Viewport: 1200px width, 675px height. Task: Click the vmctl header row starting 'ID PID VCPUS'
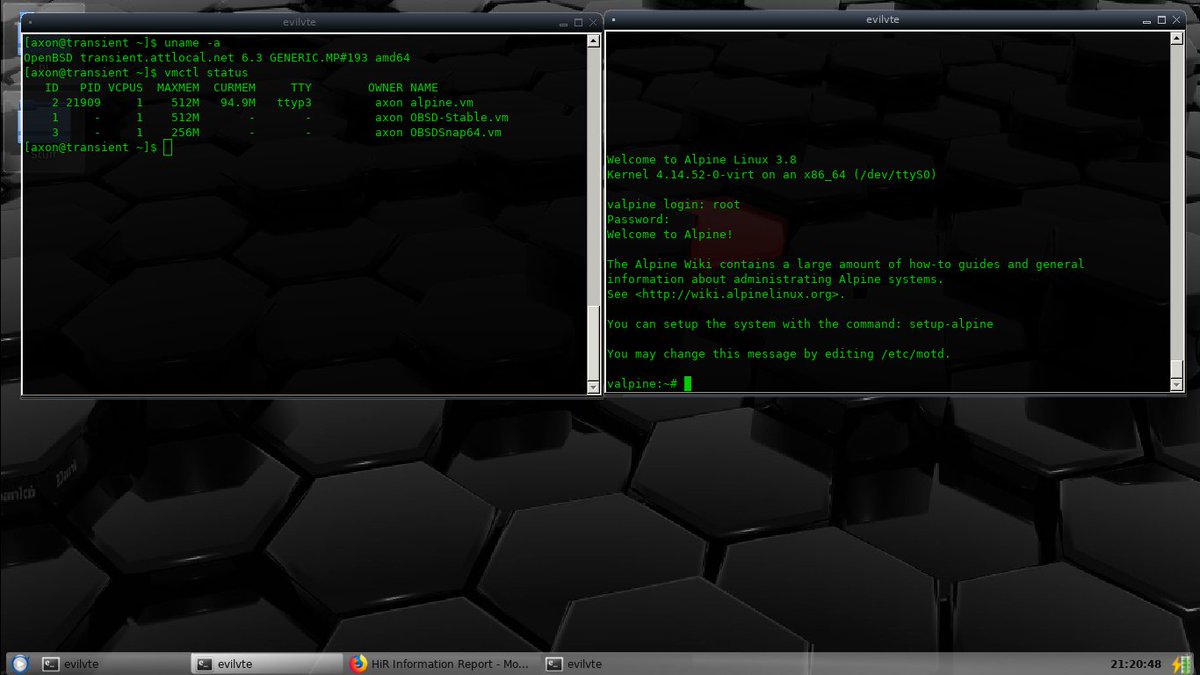click(242, 88)
